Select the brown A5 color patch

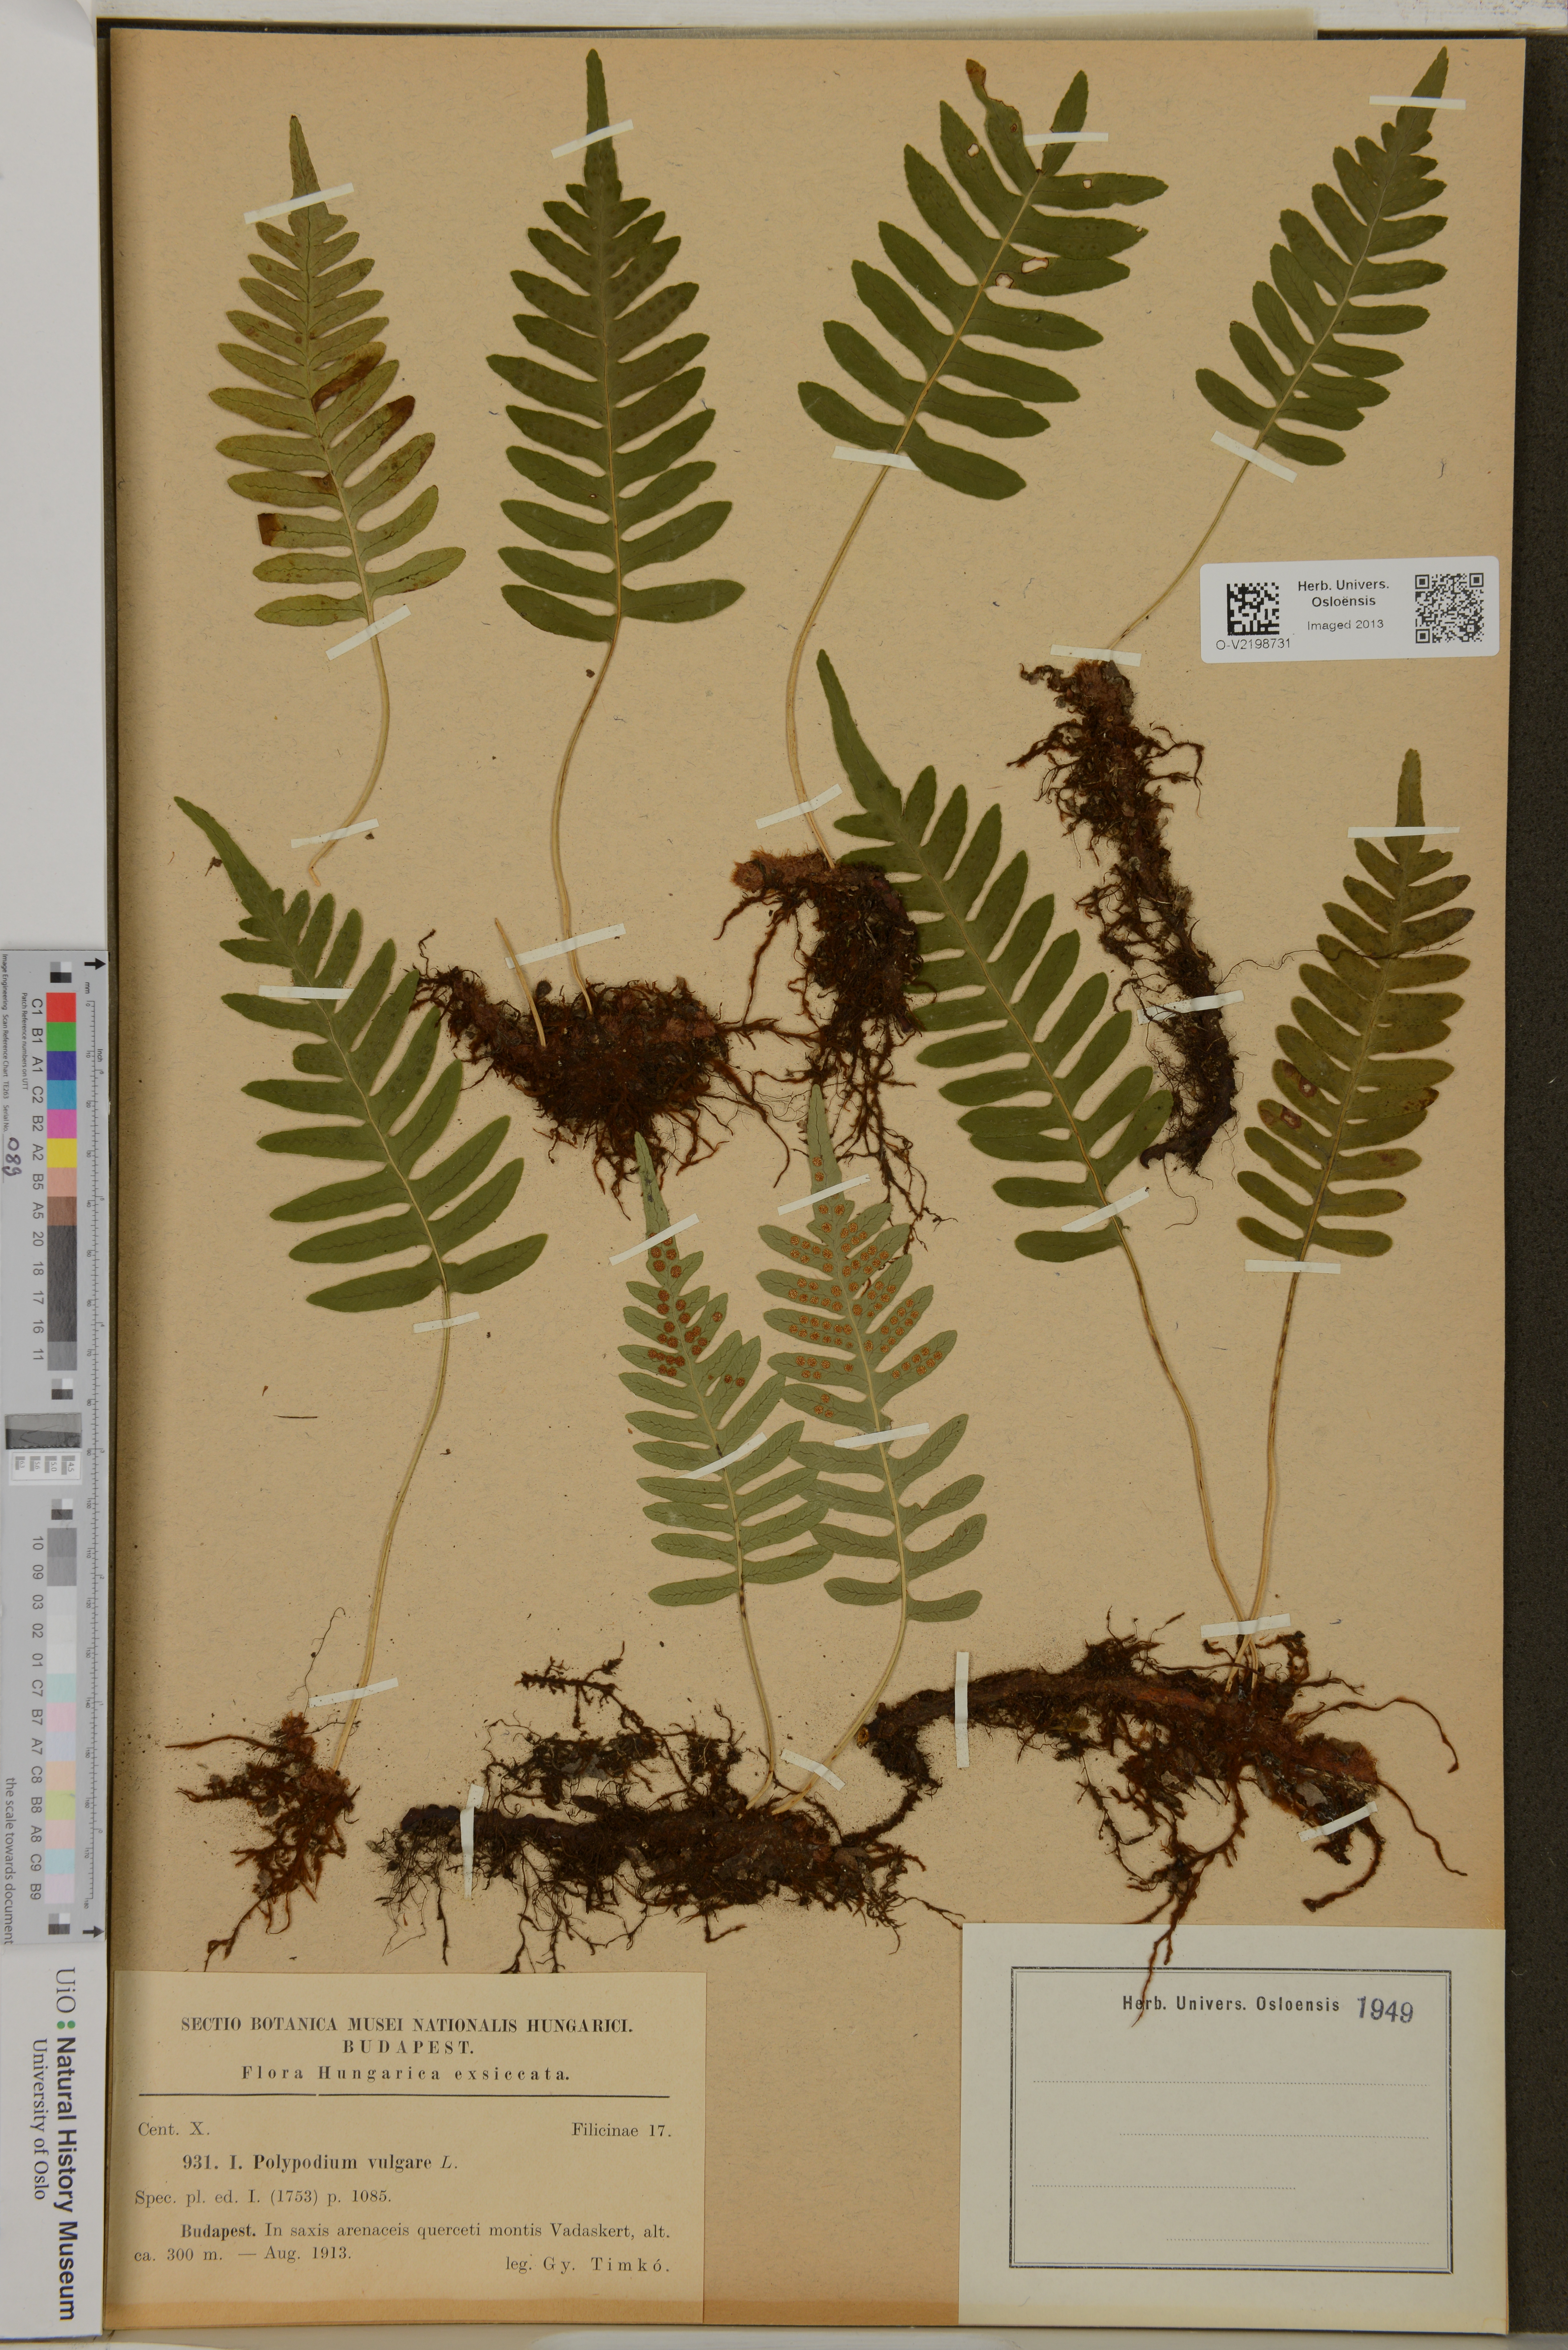click(x=61, y=1211)
